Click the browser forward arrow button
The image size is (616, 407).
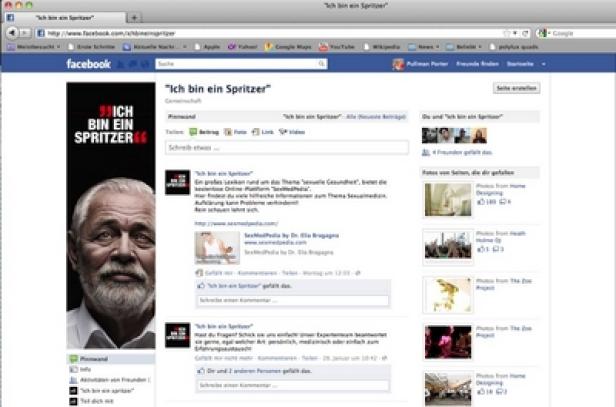(x=25, y=33)
